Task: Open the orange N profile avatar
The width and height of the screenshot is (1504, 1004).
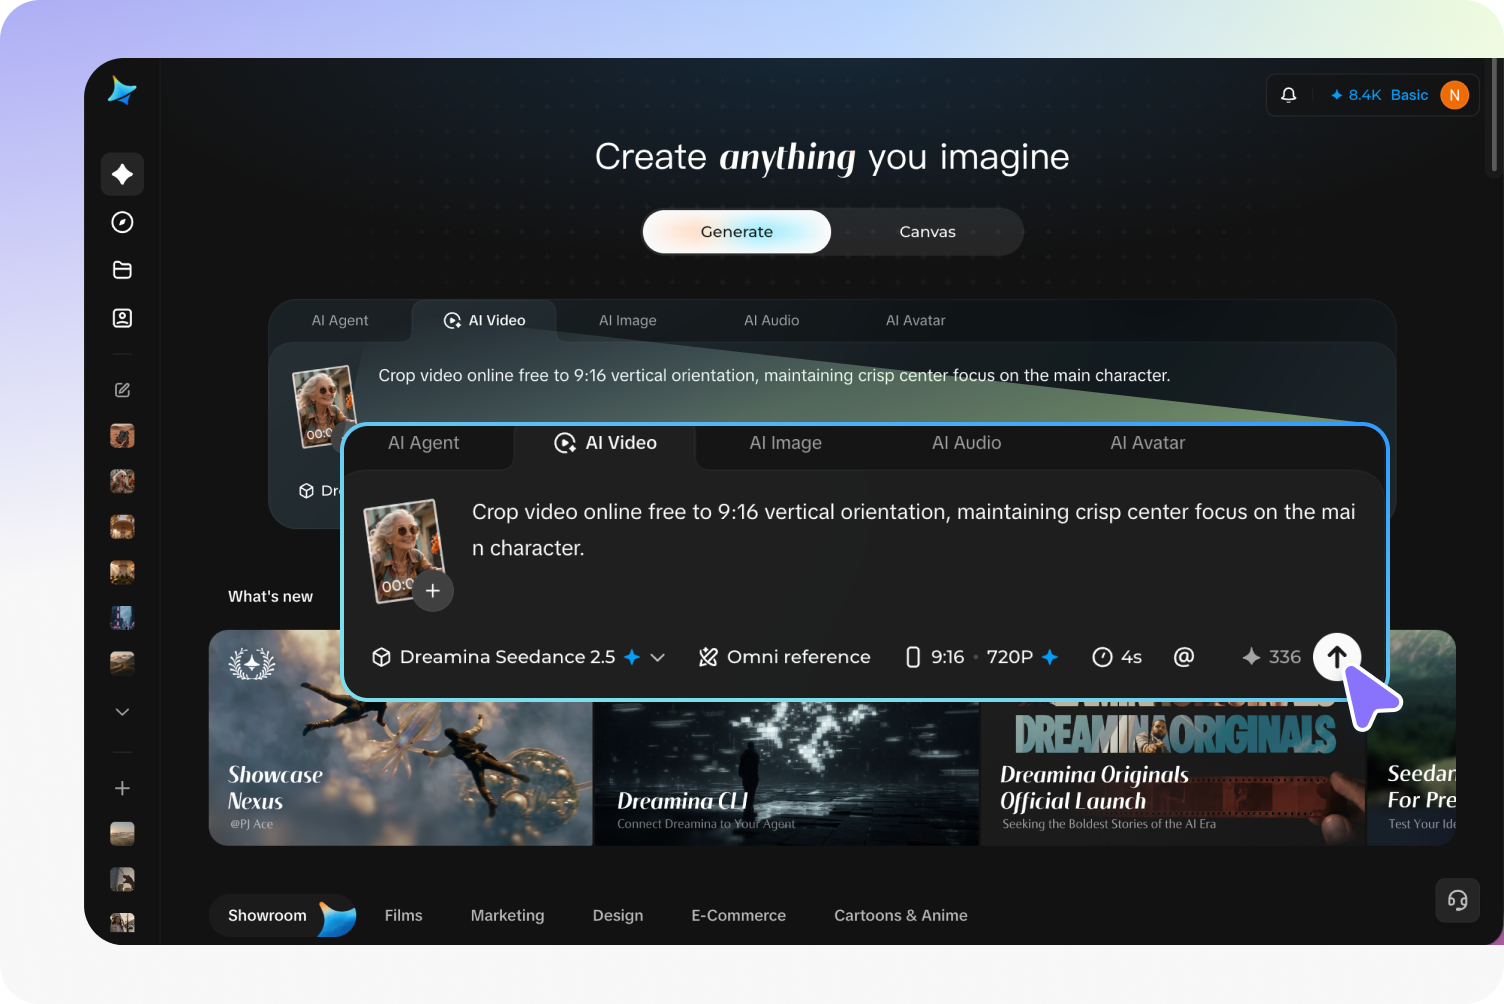Action: tap(1454, 95)
